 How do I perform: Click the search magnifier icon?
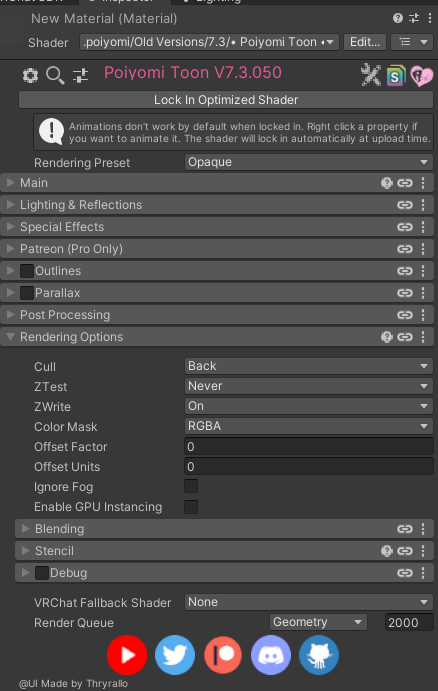pos(55,76)
